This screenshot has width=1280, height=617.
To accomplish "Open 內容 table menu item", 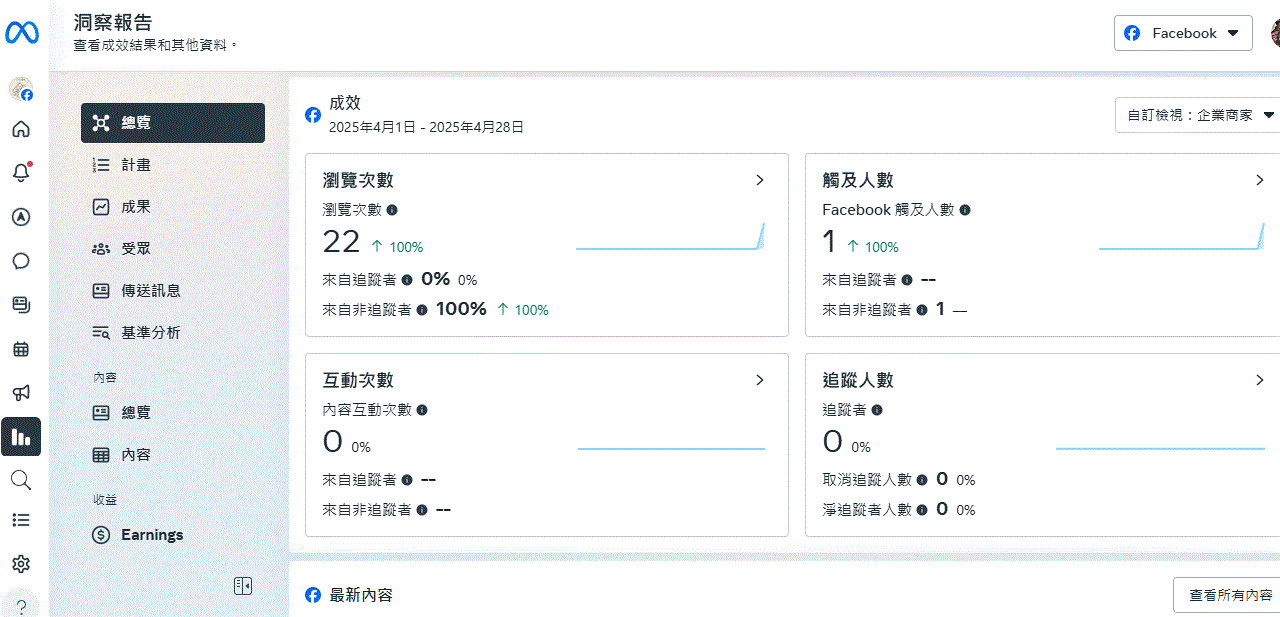I will [173, 455].
